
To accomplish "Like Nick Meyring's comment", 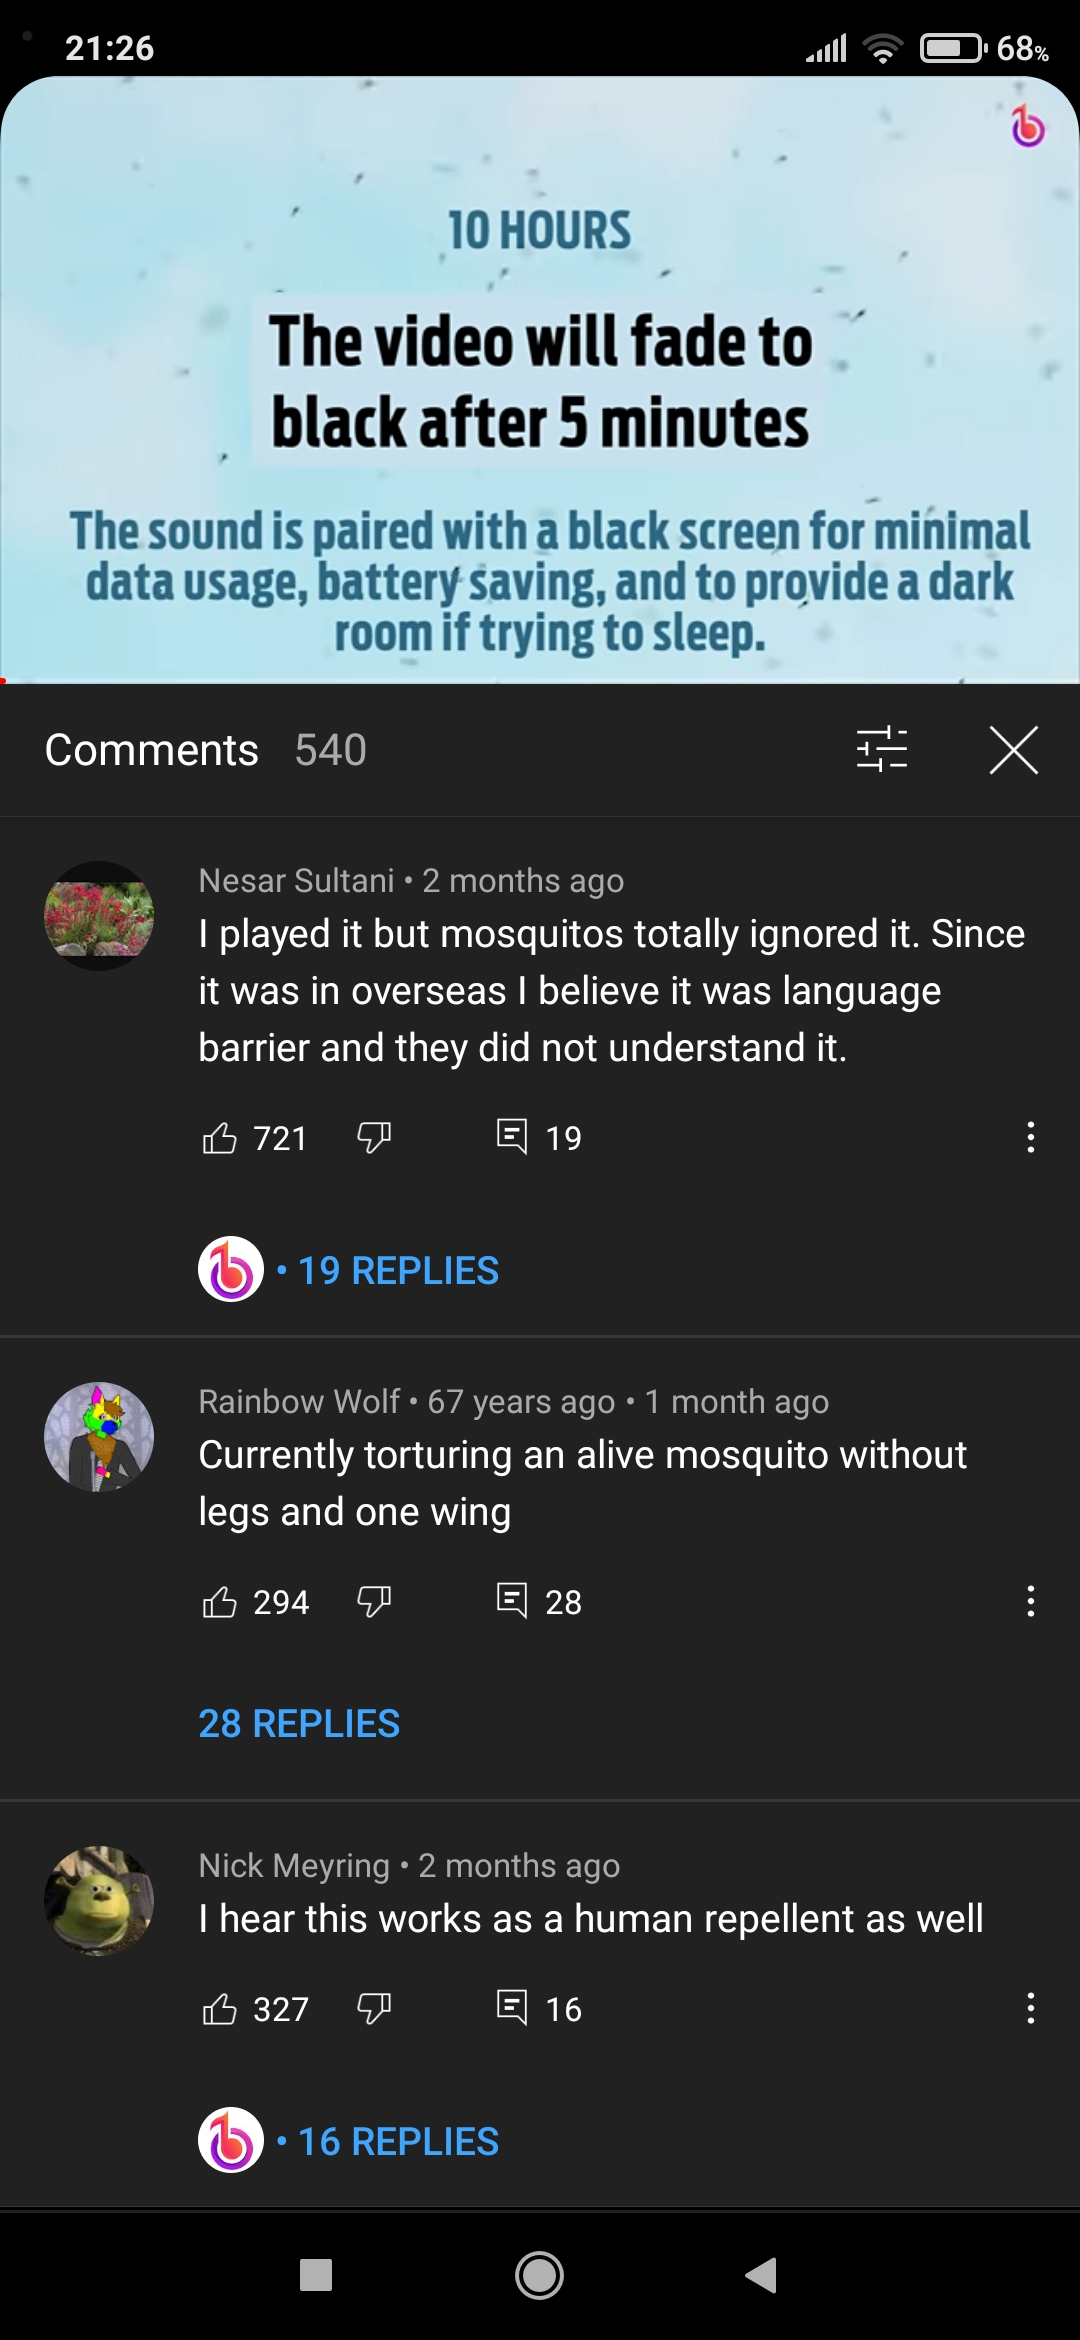I will pos(220,2009).
